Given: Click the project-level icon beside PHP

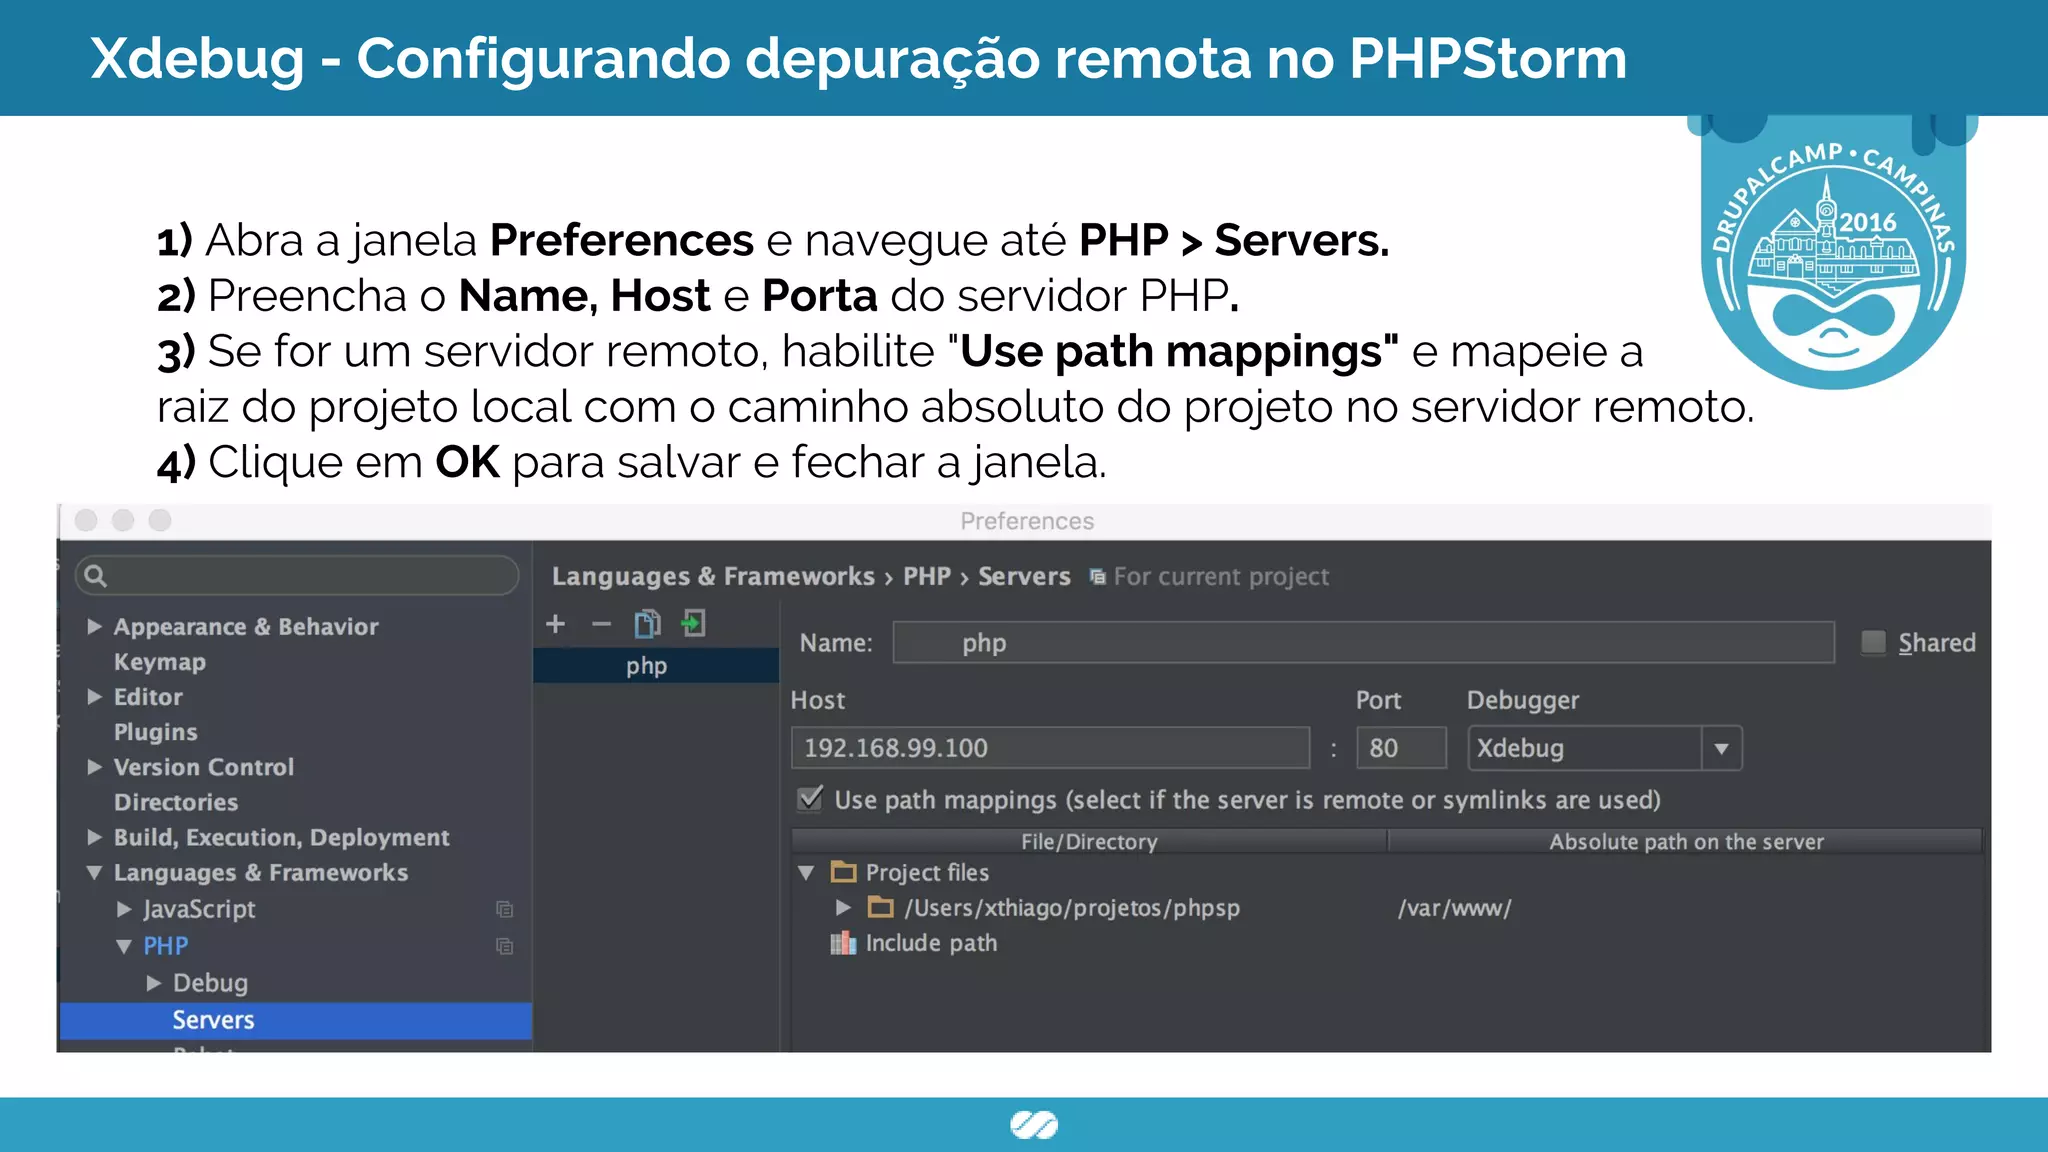Looking at the screenshot, I should 505,946.
